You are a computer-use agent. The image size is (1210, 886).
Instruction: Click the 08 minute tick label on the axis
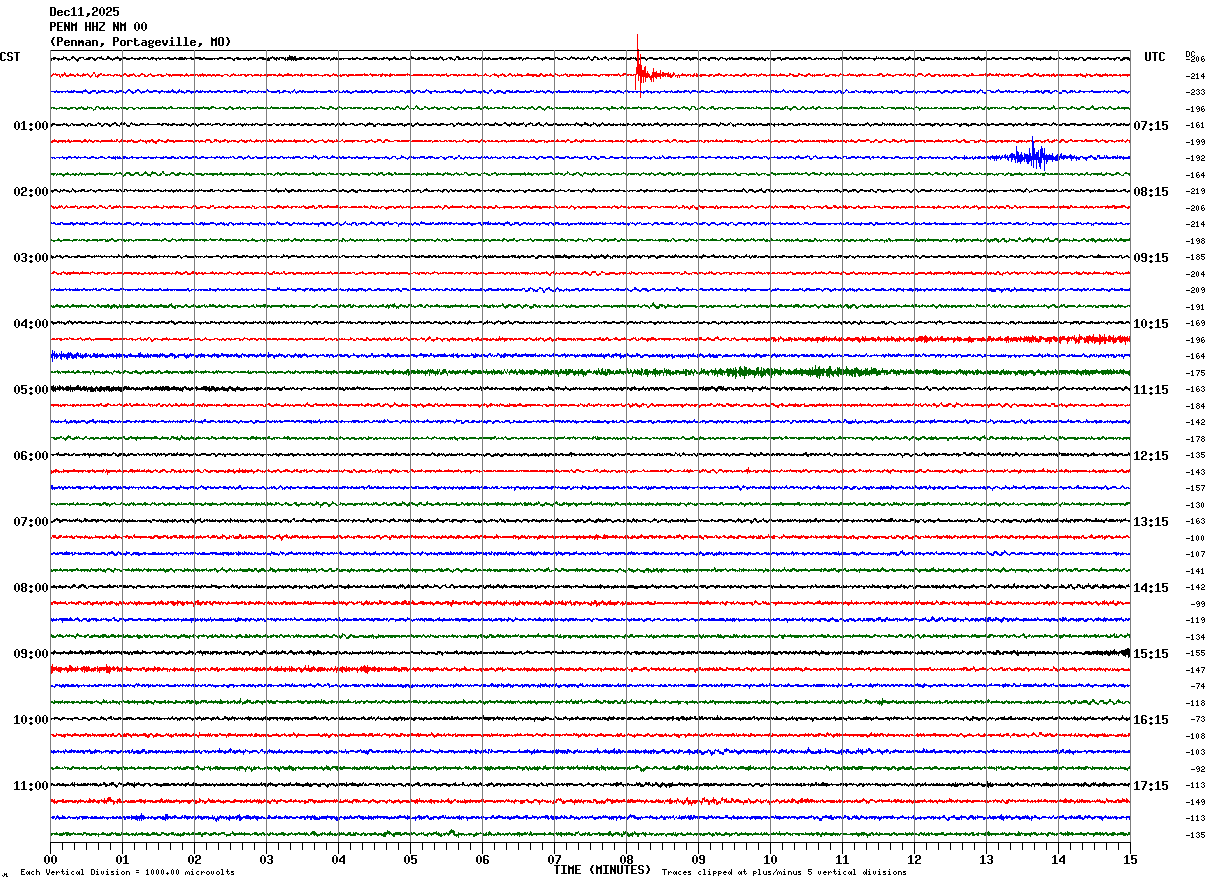pos(627,859)
